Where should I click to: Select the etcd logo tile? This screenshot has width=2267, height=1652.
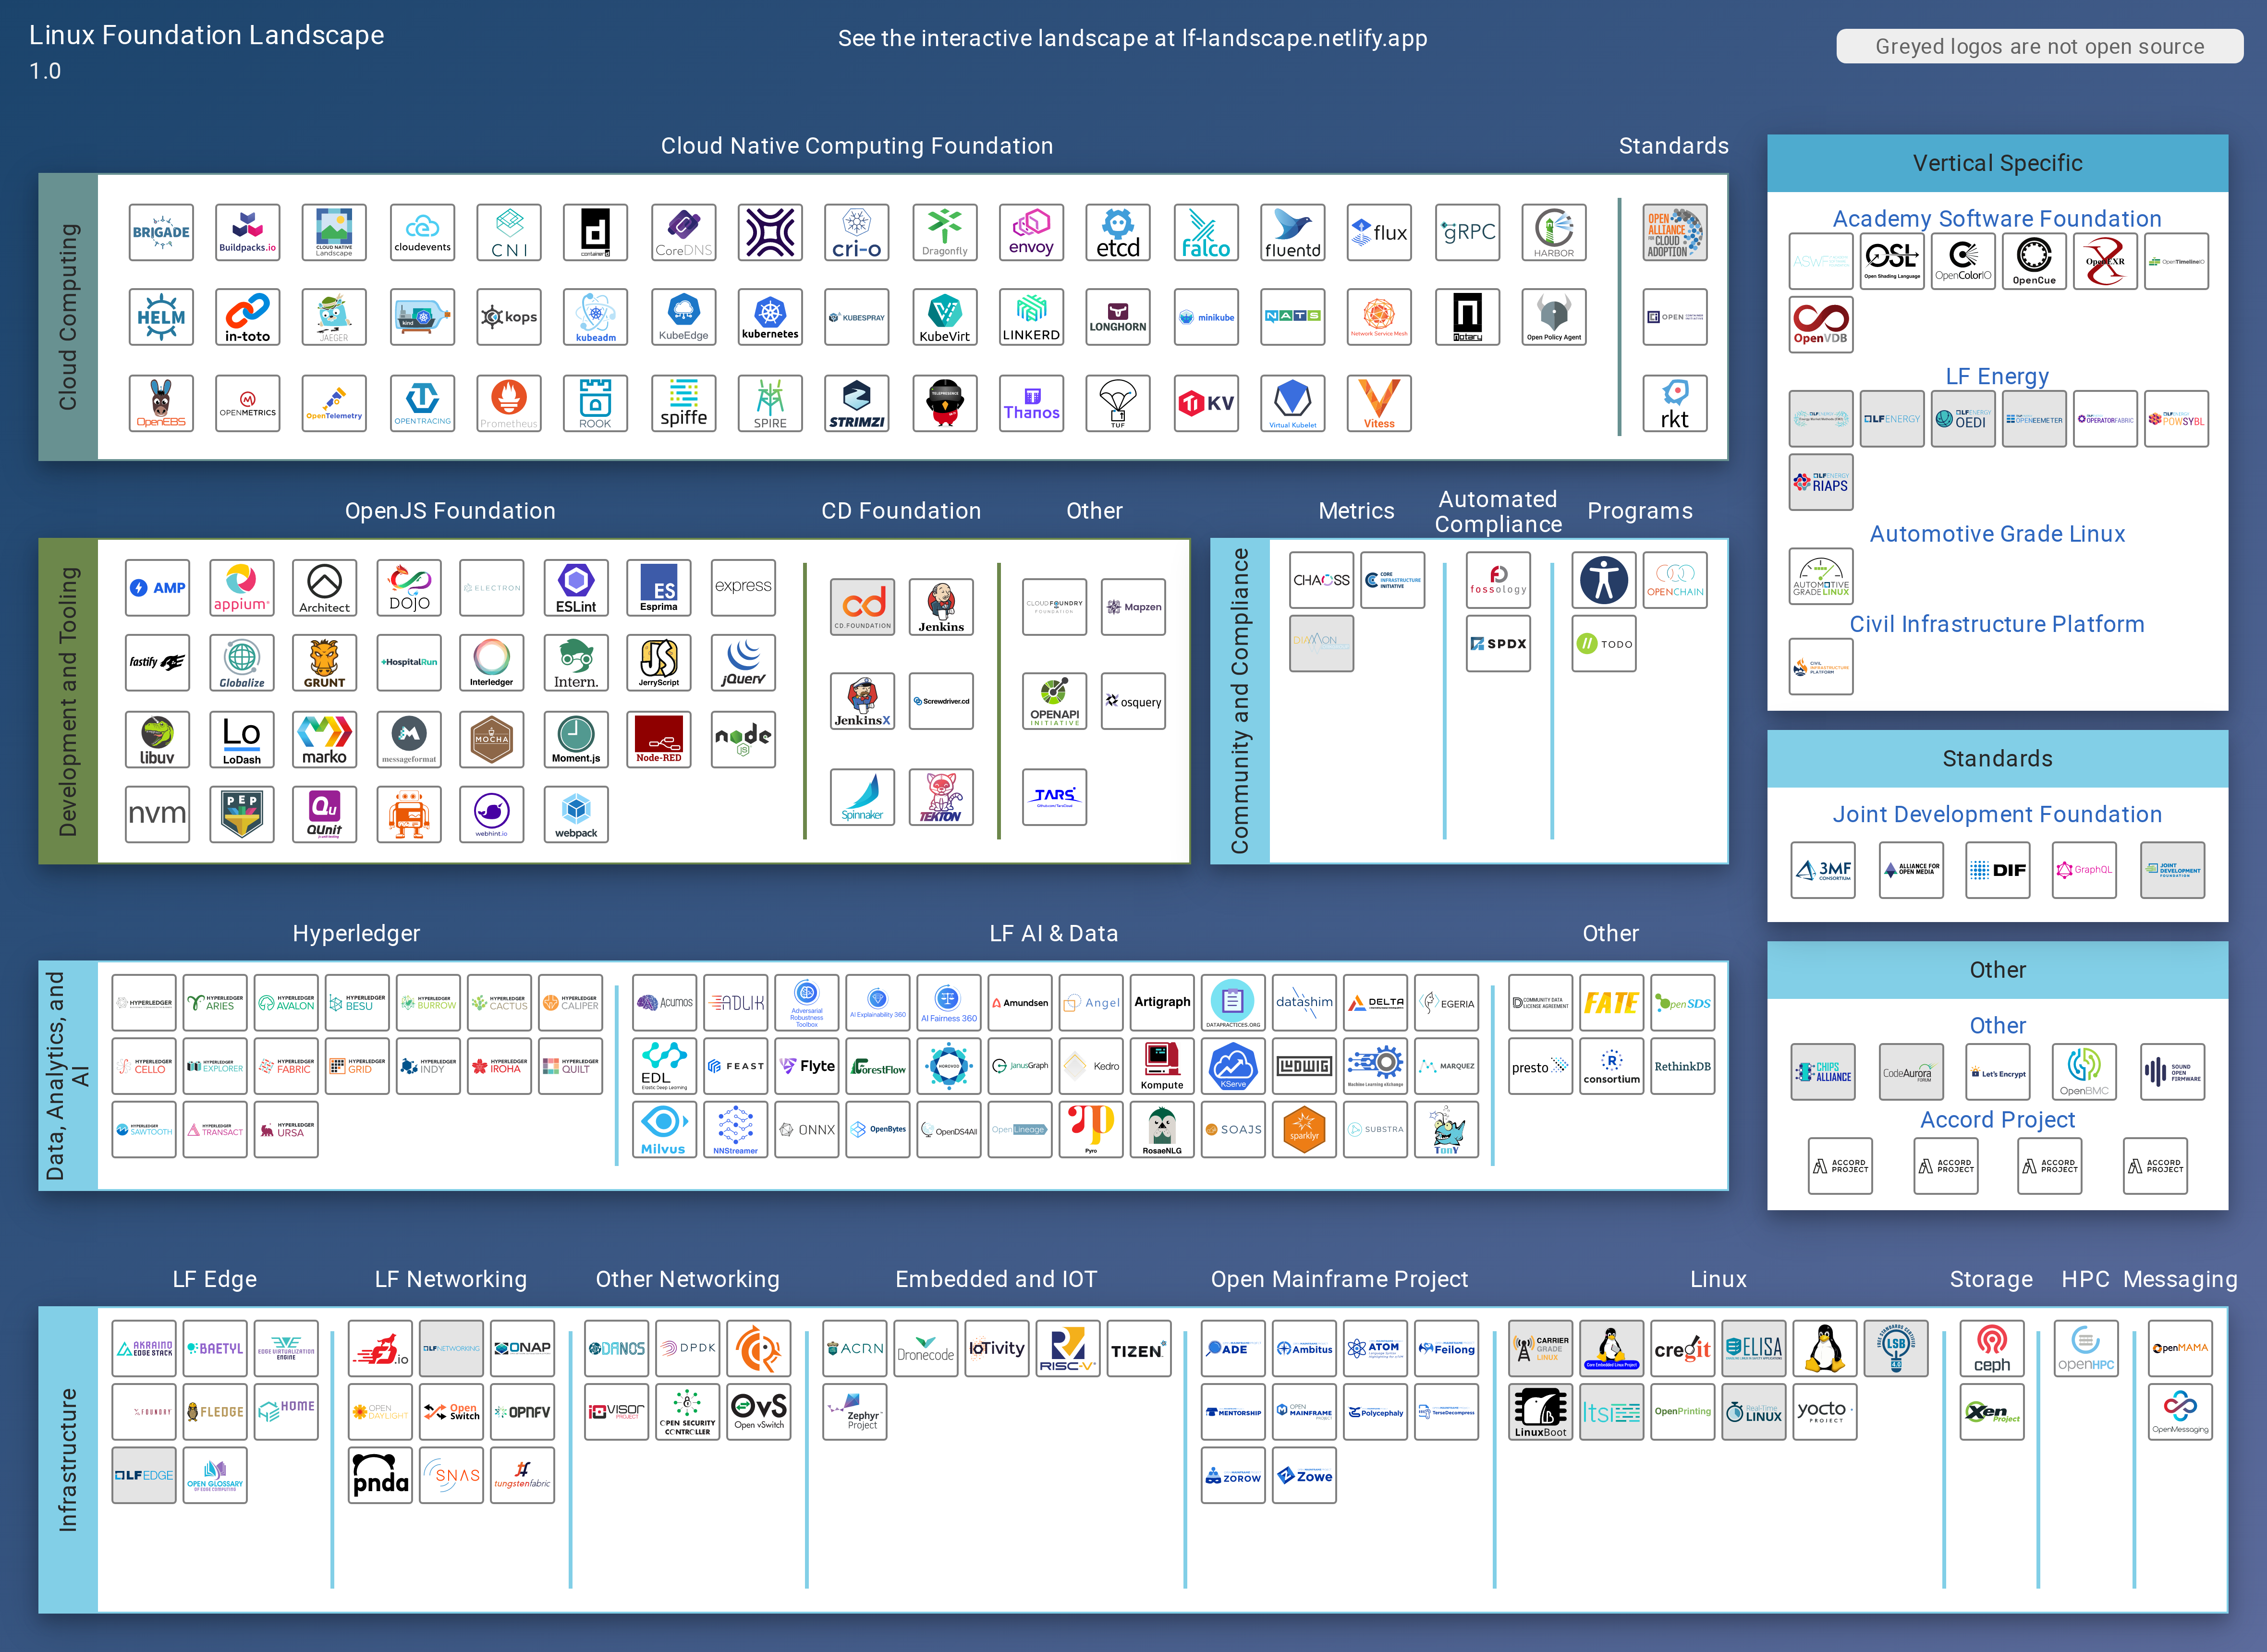1118,232
